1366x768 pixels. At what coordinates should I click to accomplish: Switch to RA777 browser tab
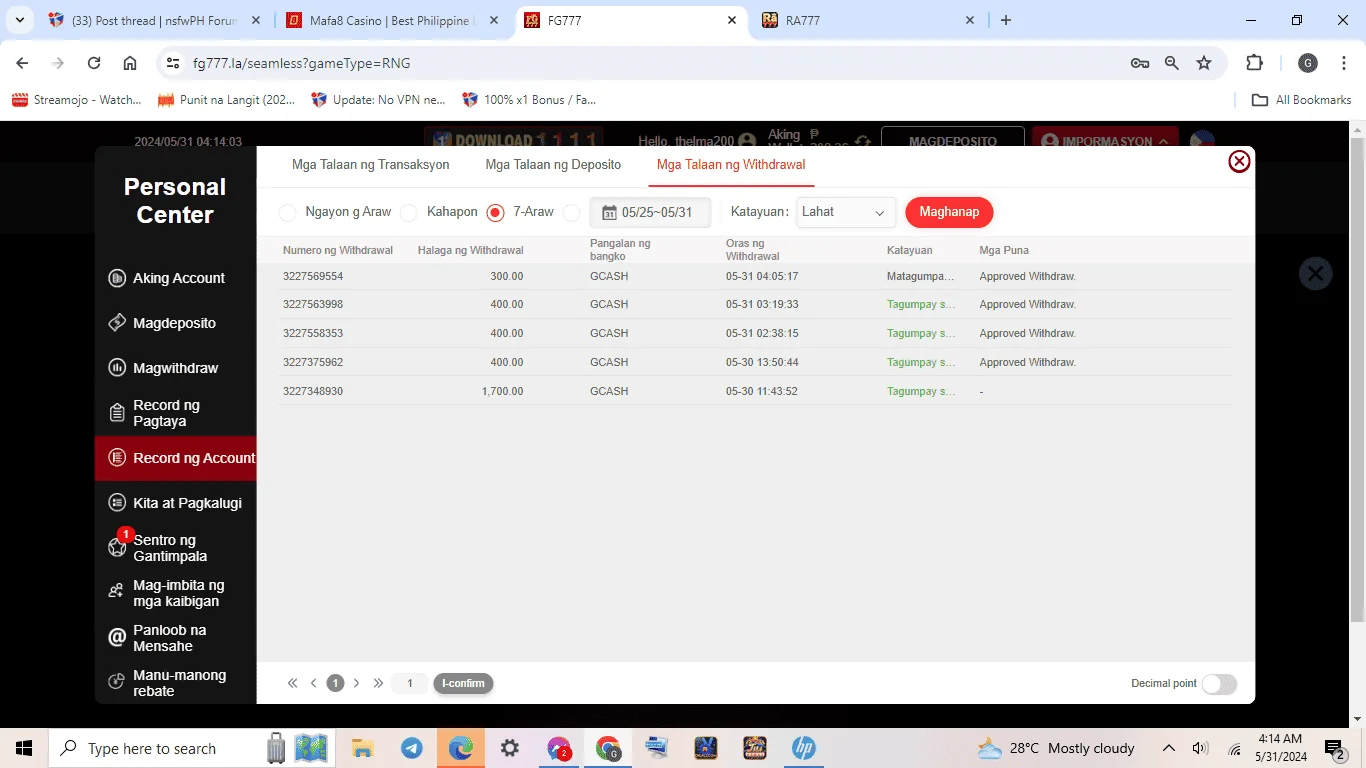click(868, 20)
